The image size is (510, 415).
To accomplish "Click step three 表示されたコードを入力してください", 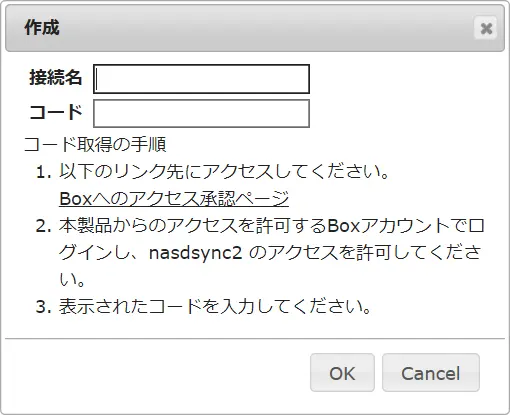I will [x=215, y=306].
